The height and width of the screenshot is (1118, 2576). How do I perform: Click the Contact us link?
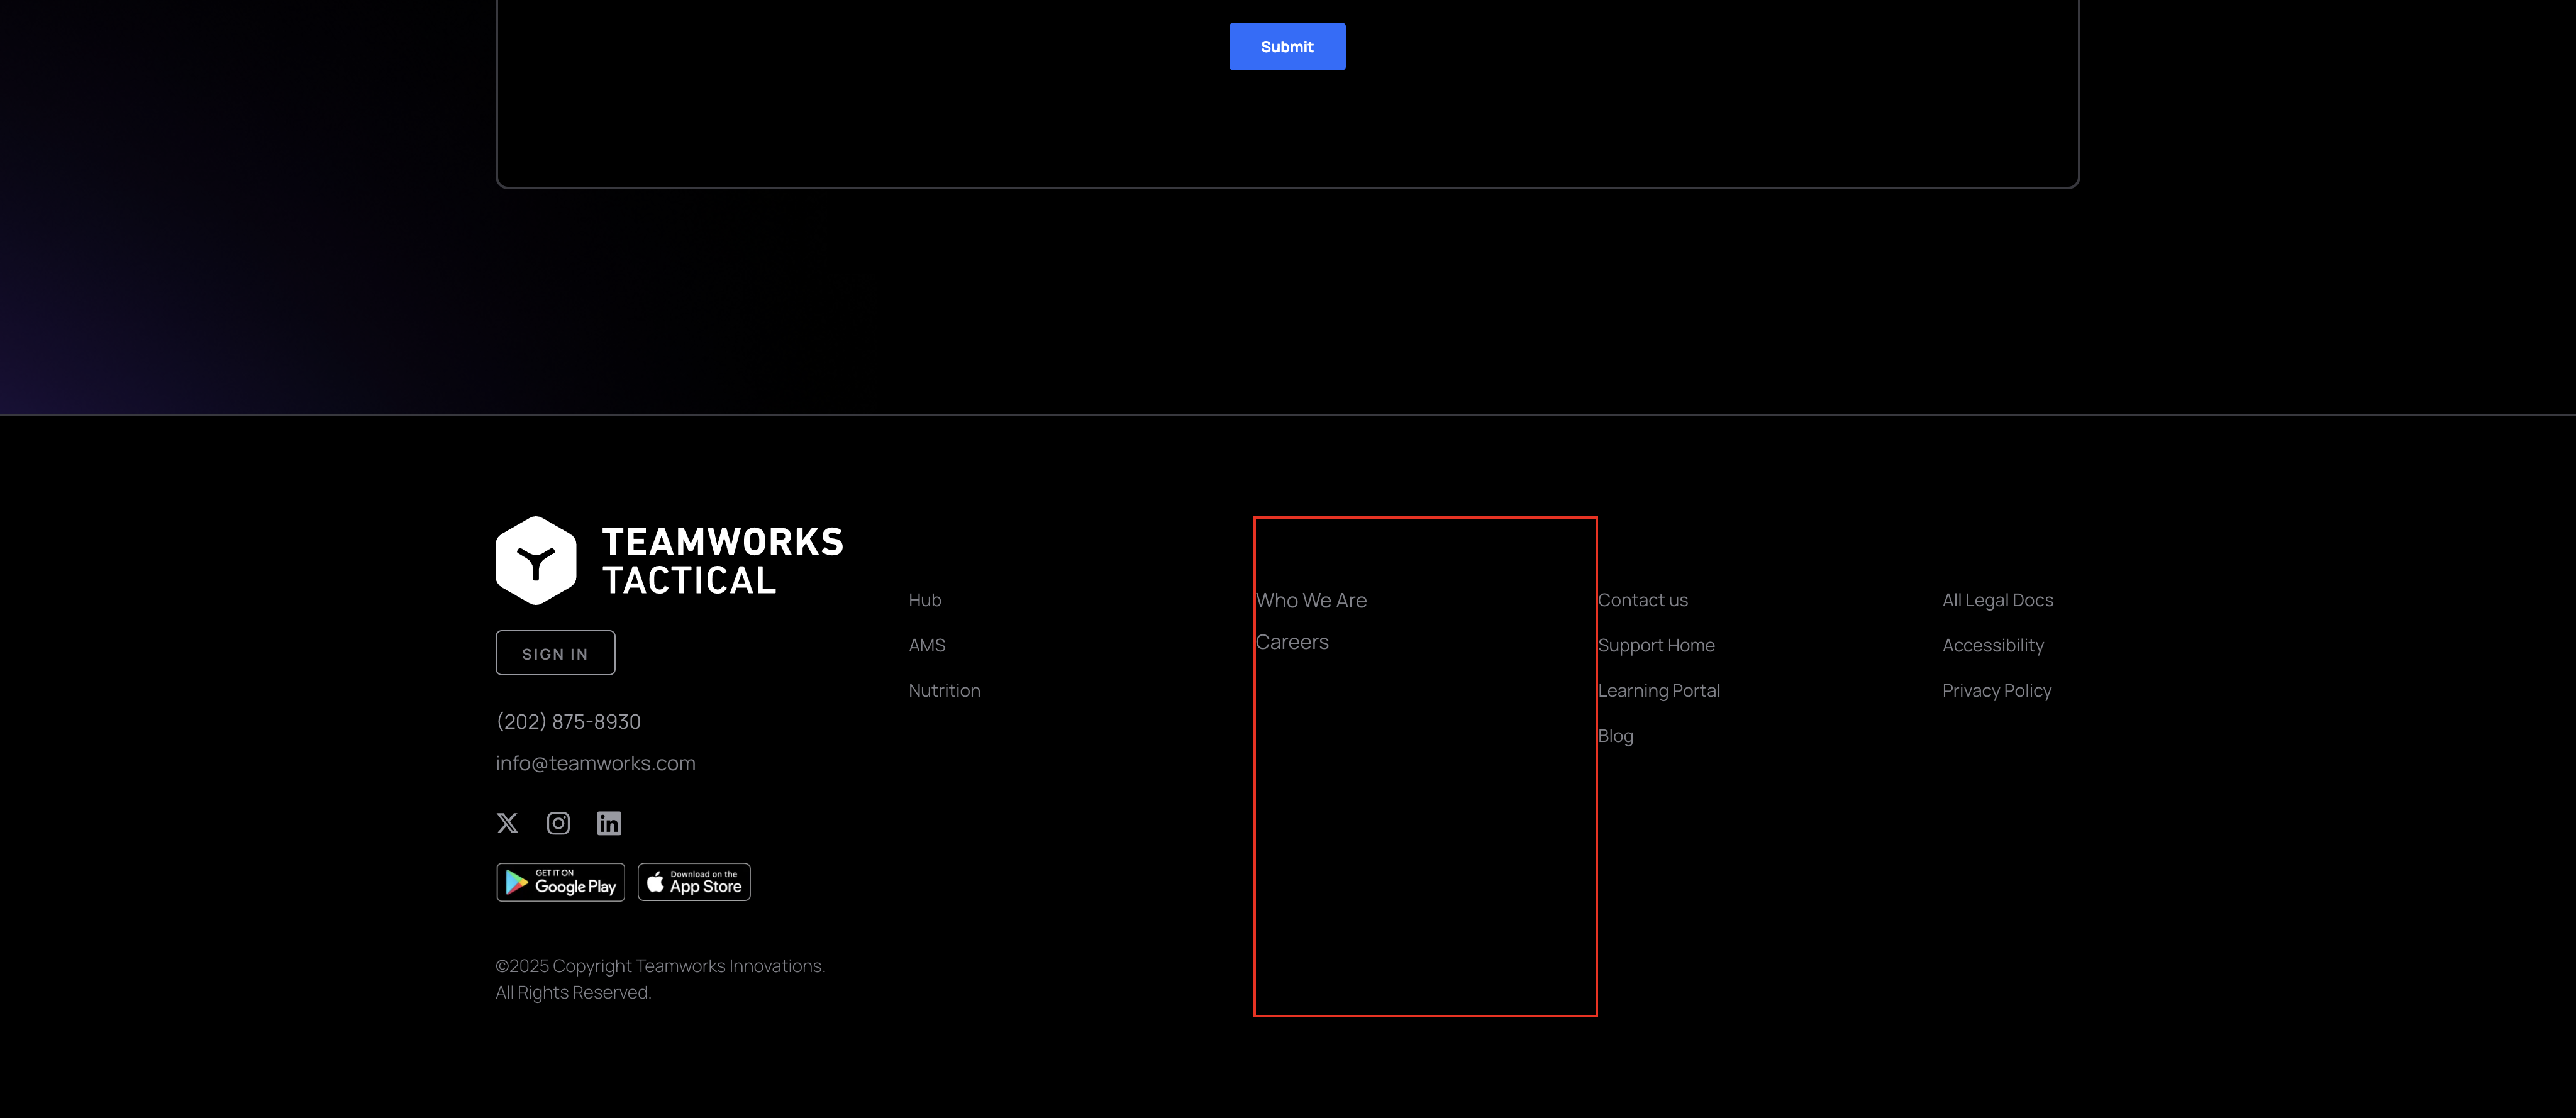(x=1643, y=600)
